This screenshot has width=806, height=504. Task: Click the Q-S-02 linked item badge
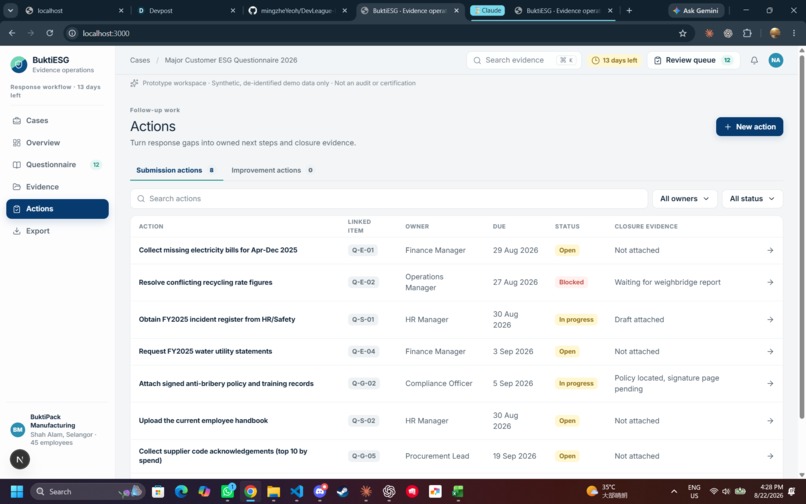click(x=363, y=421)
